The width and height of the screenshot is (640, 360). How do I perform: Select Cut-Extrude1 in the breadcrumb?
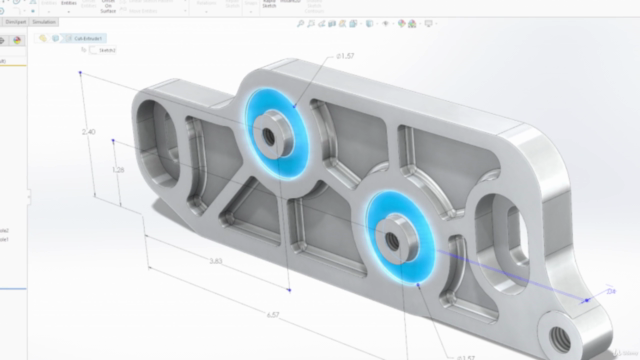[x=88, y=38]
